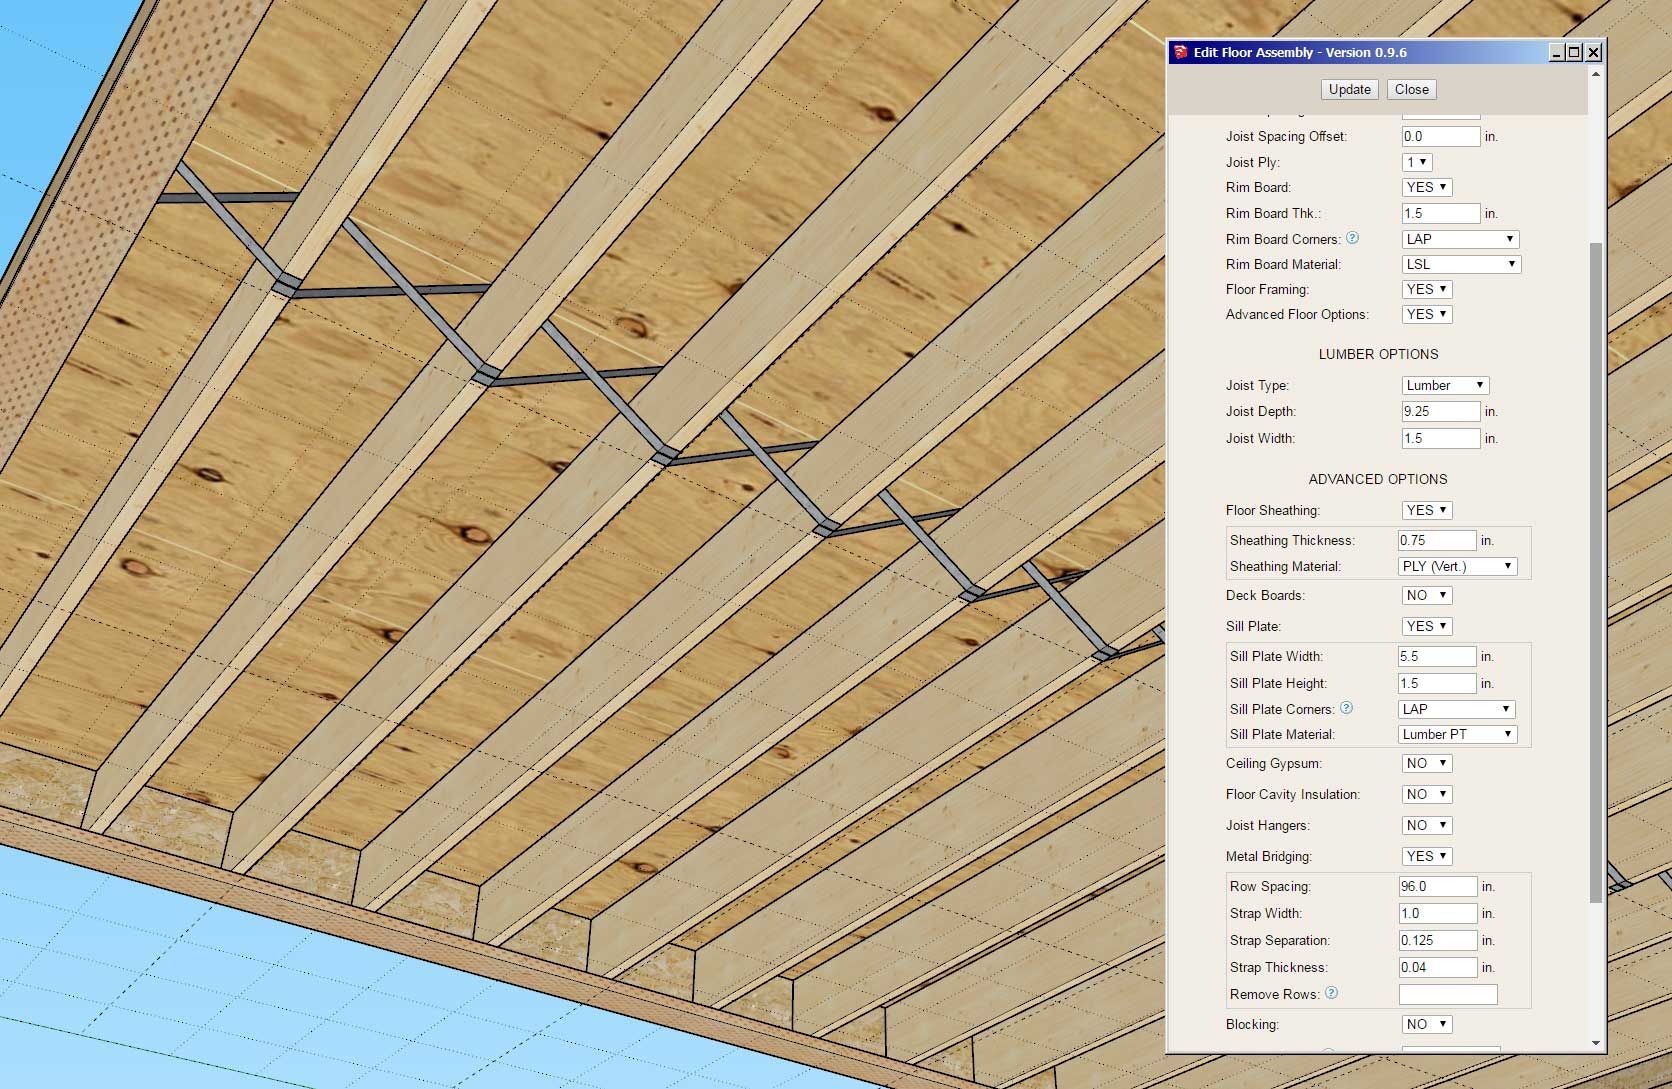Viewport: 1672px width, 1089px height.
Task: Click the Joist Spacing Offset field
Action: point(1441,136)
